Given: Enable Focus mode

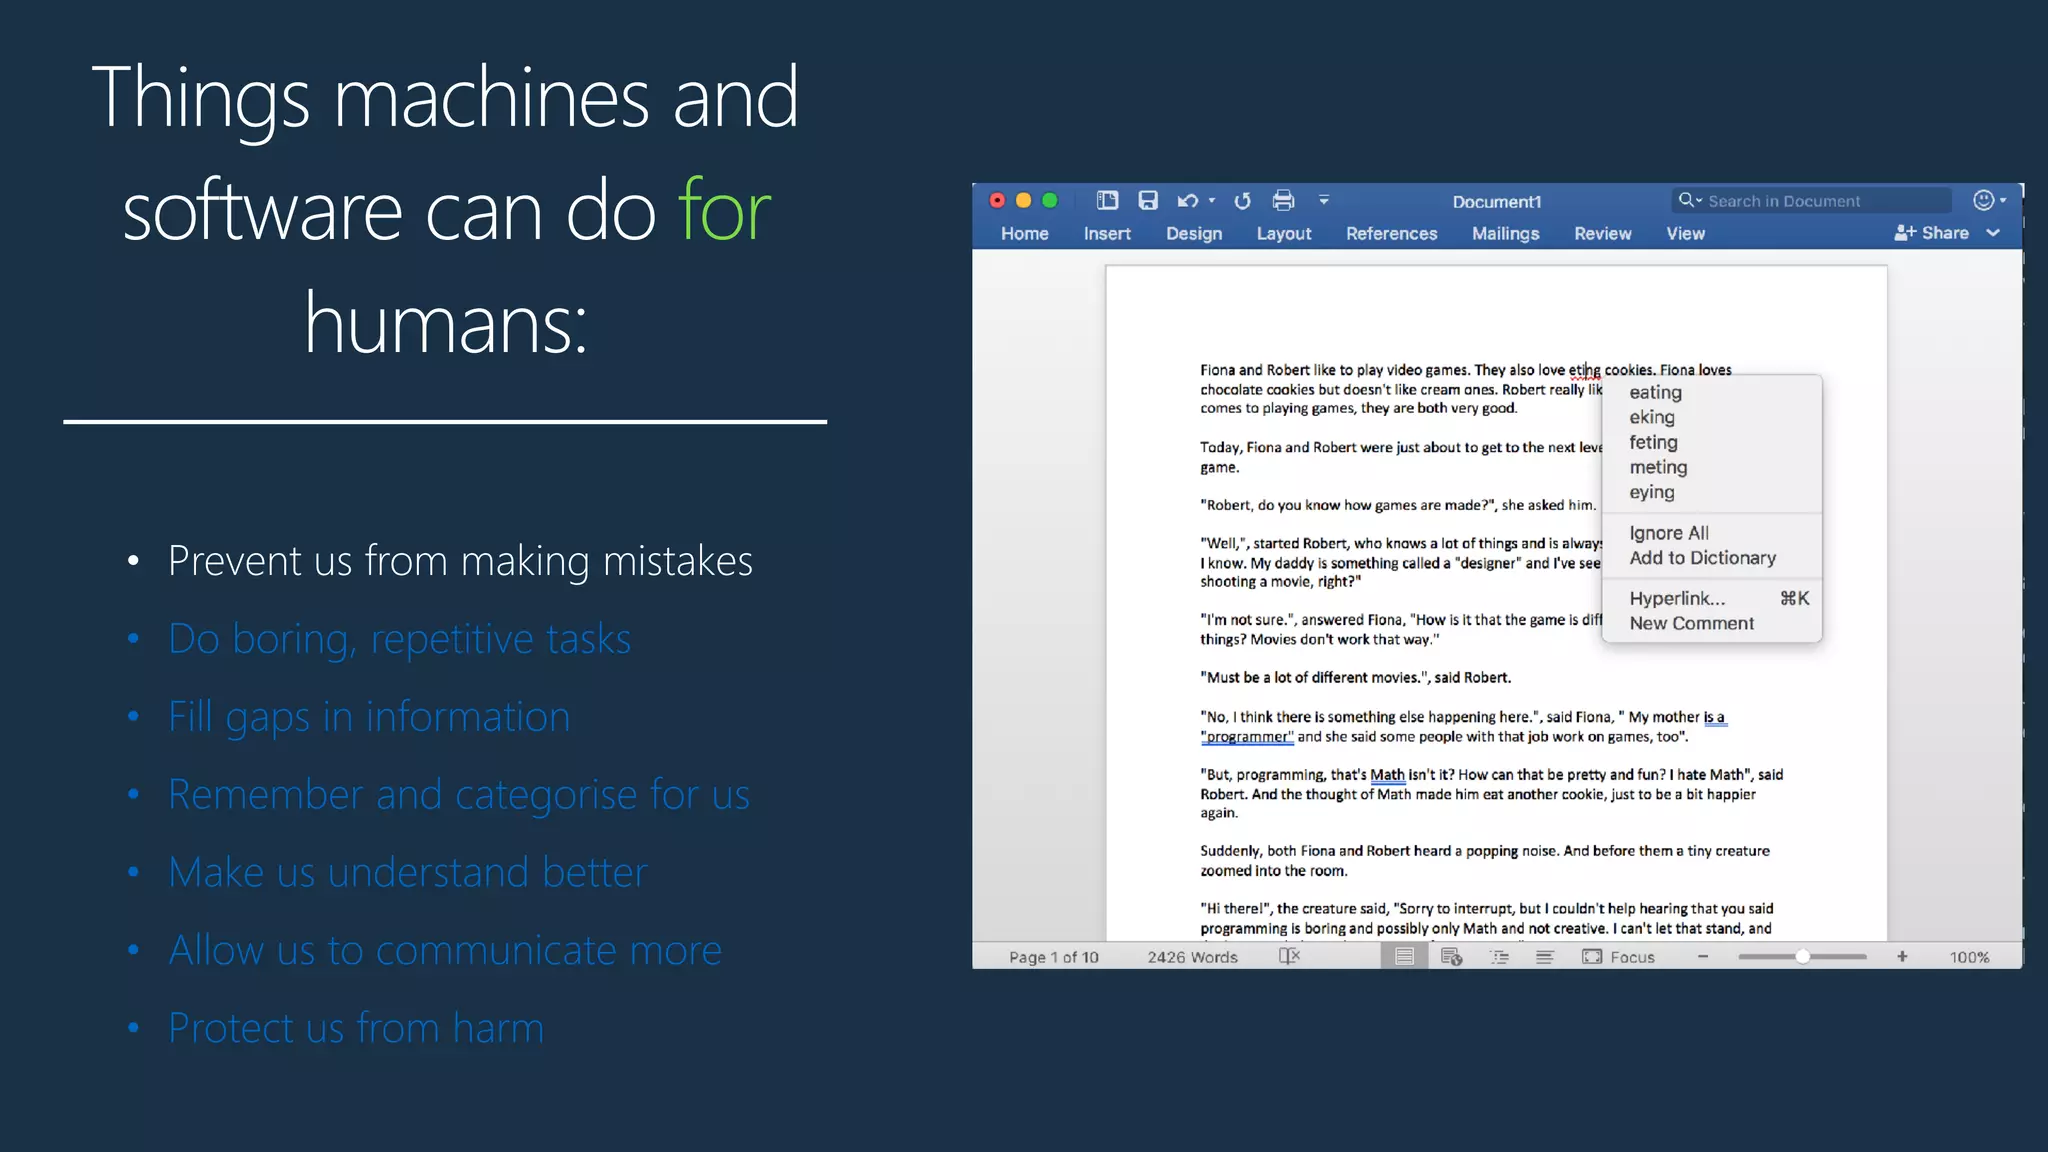Looking at the screenshot, I should [1618, 957].
